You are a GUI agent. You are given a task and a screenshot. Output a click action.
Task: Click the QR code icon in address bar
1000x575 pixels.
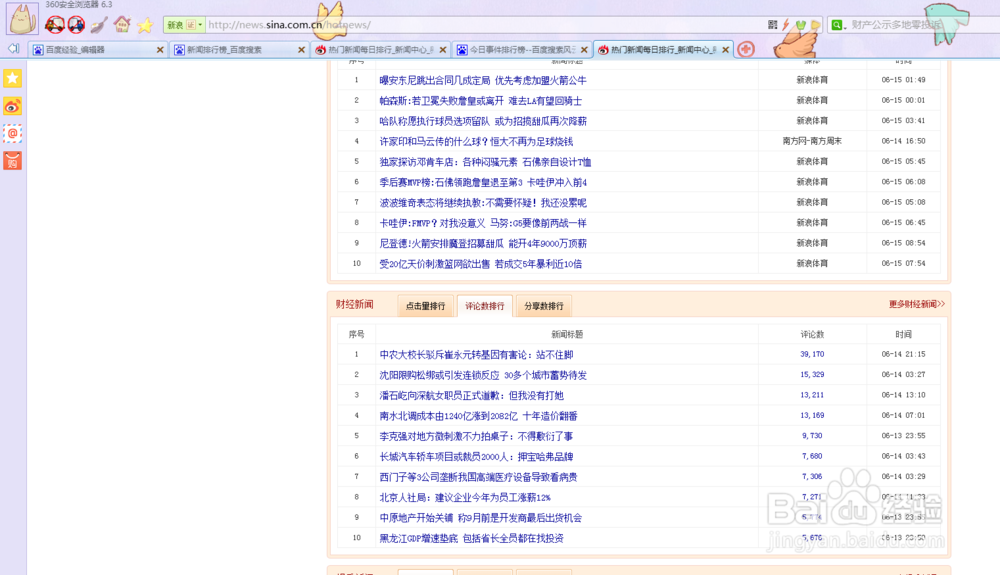[772, 25]
